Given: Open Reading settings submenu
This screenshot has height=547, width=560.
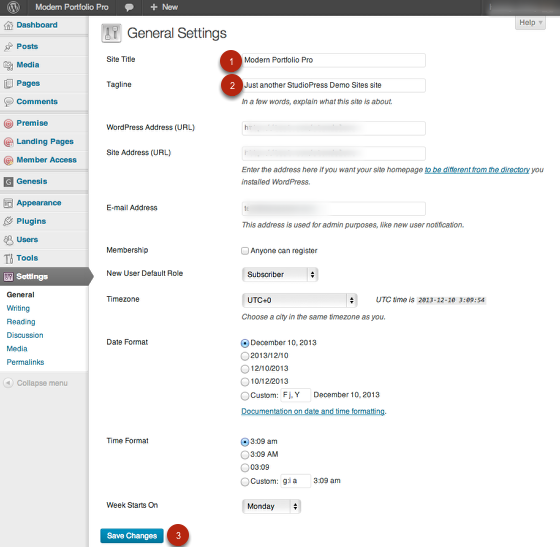Looking at the screenshot, I should coord(21,322).
